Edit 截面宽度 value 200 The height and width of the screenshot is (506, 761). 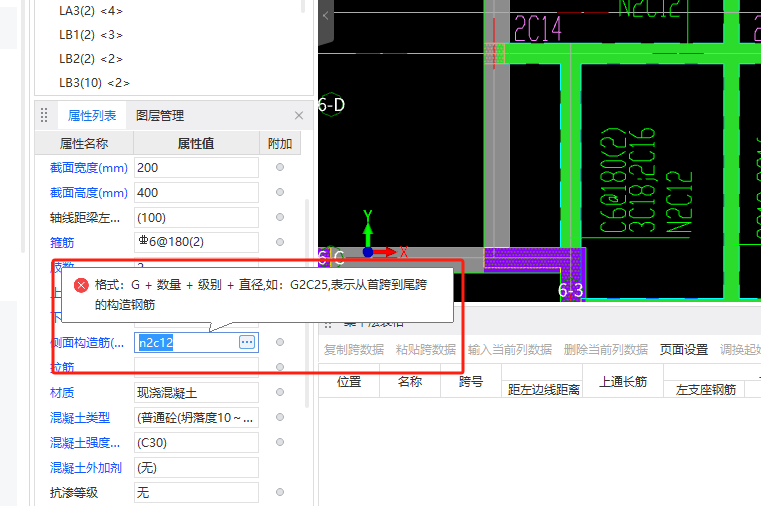(x=196, y=168)
